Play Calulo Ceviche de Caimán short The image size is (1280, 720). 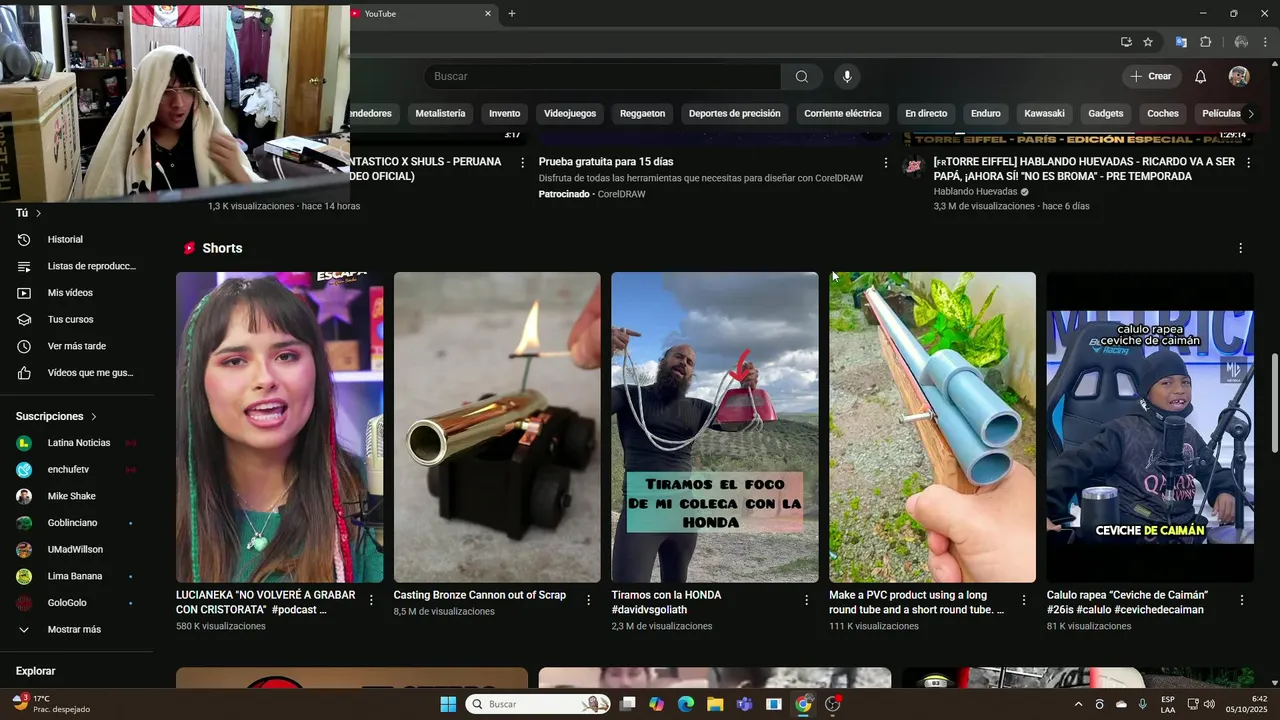point(1150,427)
